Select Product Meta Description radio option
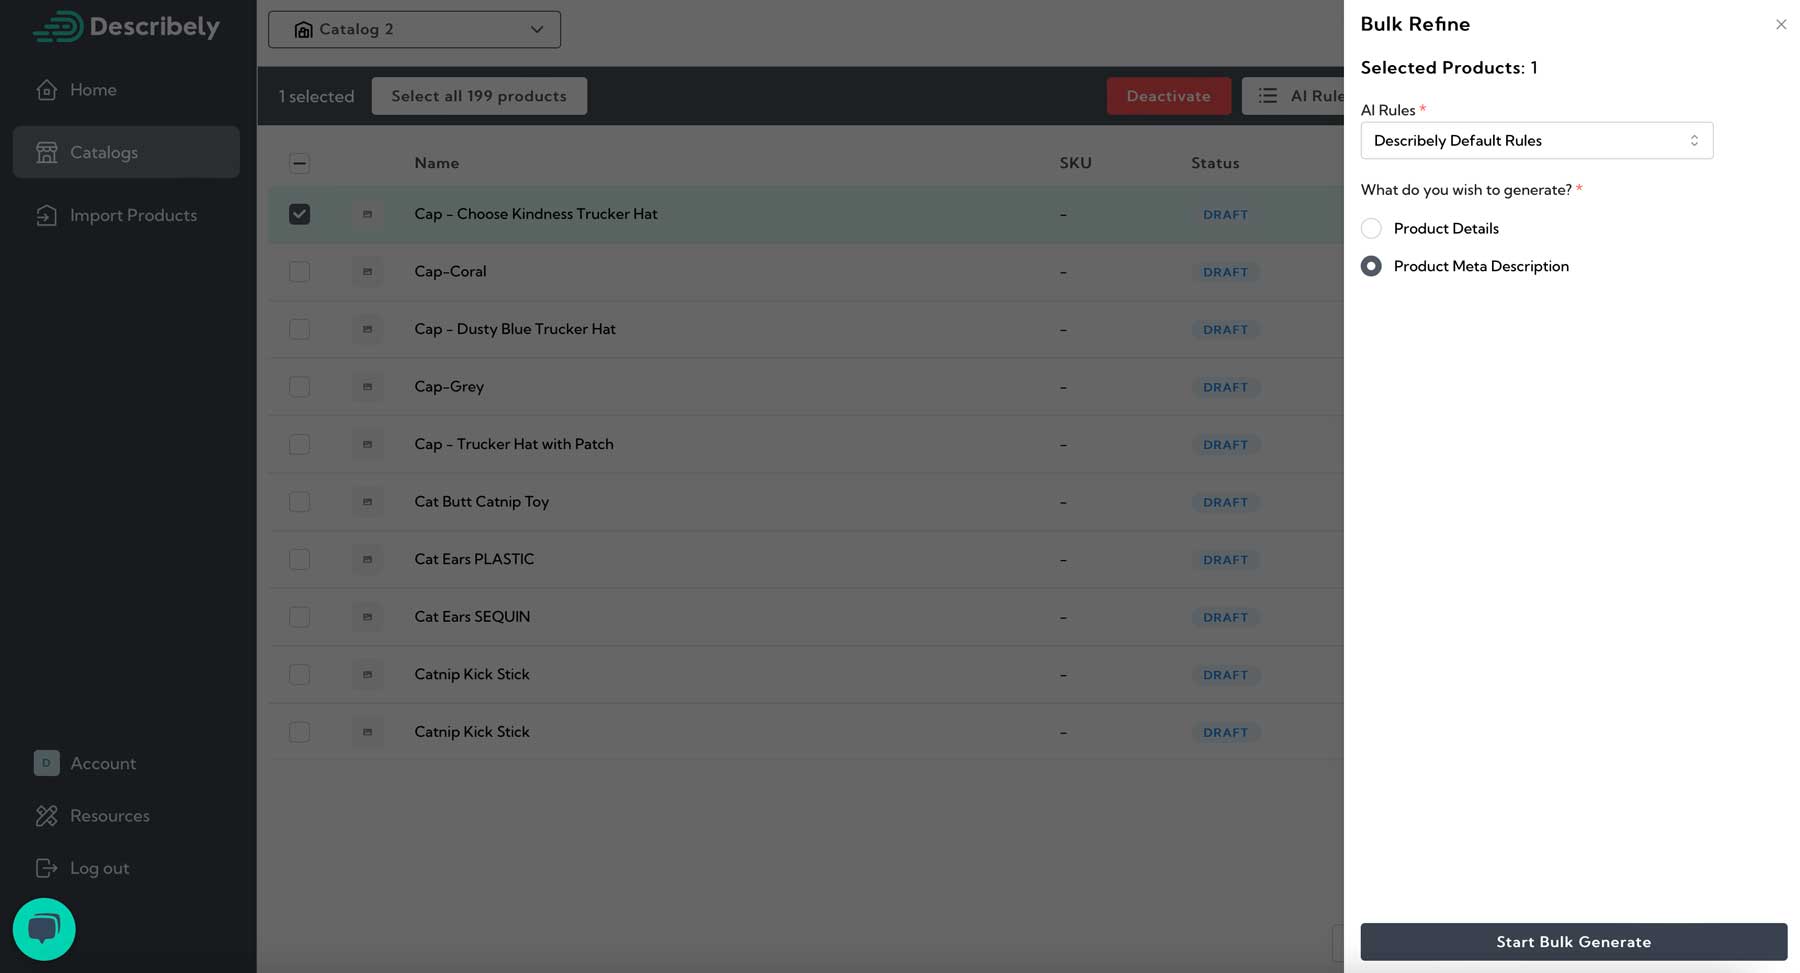The image size is (1800, 973). click(x=1371, y=266)
